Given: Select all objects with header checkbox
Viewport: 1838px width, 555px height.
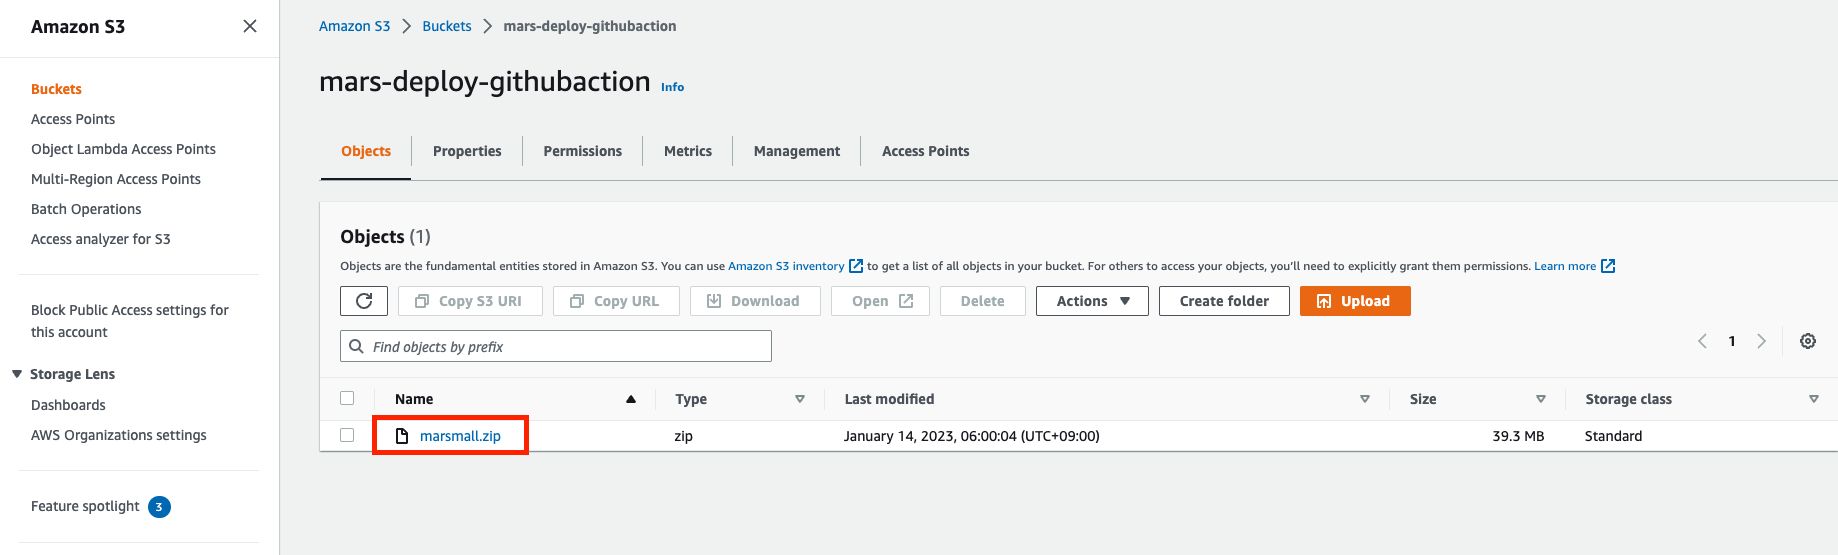Looking at the screenshot, I should click(347, 398).
